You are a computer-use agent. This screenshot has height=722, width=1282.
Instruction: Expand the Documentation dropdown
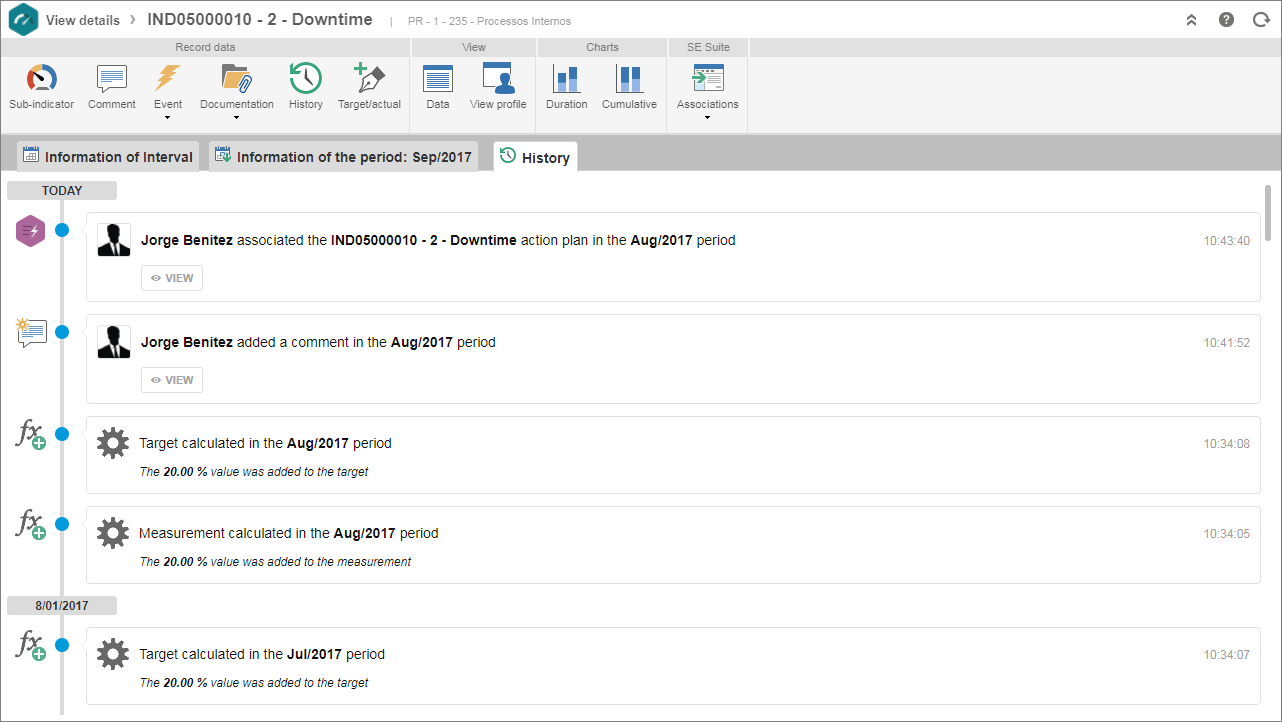pyautogui.click(x=237, y=117)
